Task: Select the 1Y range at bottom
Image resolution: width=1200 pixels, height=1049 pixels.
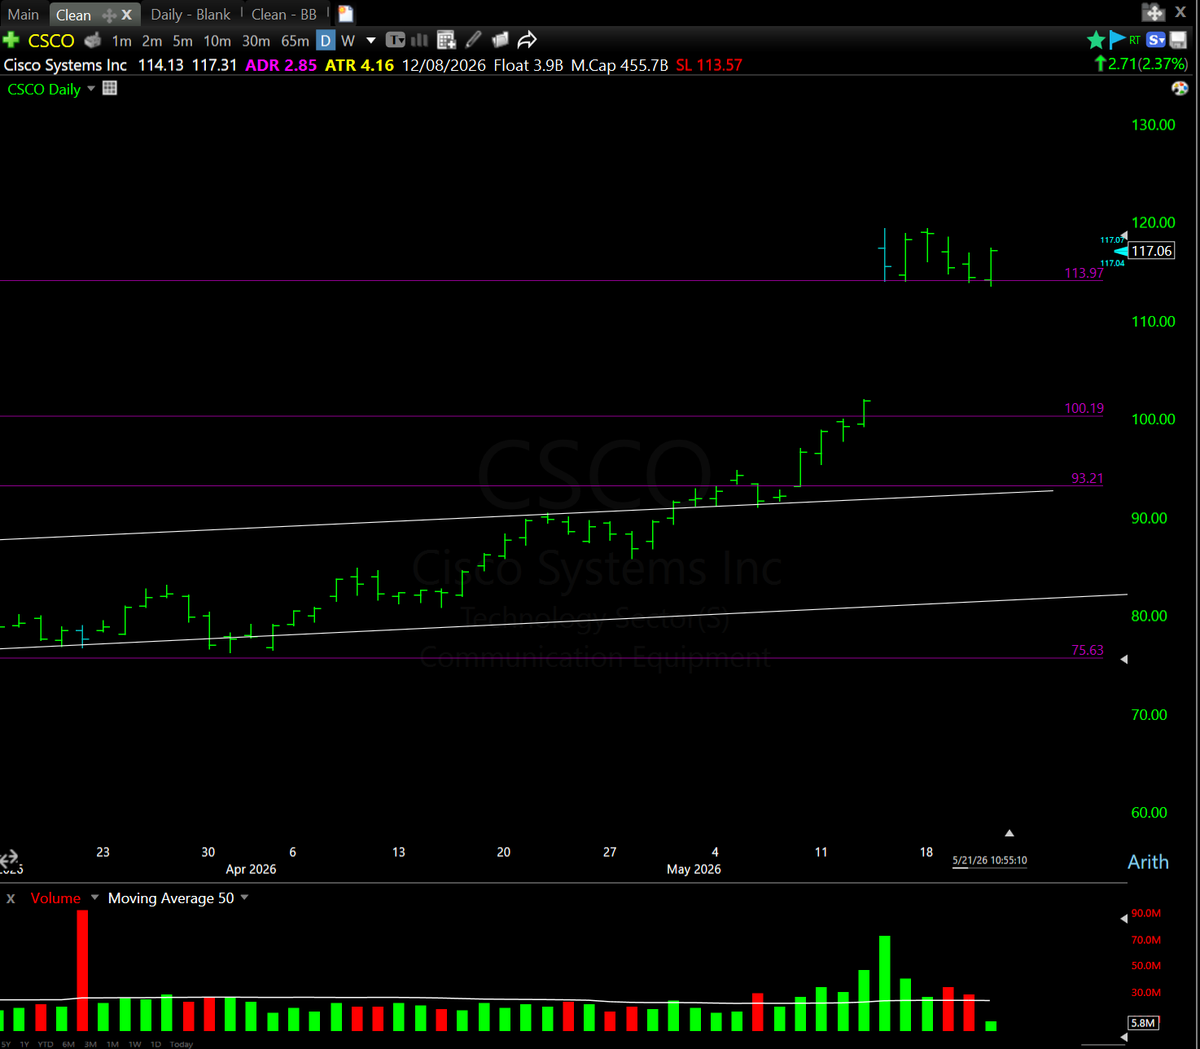Action: (26, 1044)
